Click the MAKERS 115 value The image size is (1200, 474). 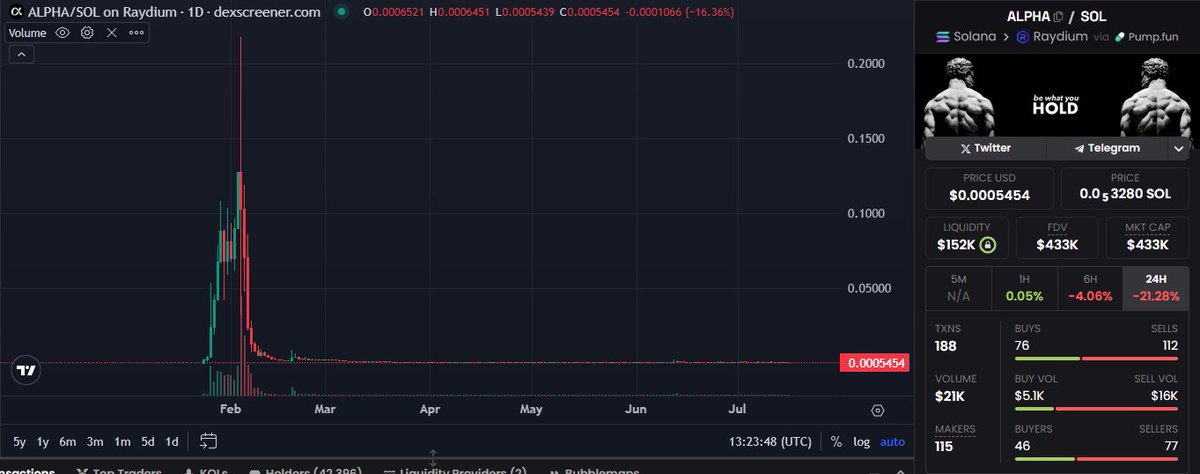click(x=944, y=447)
